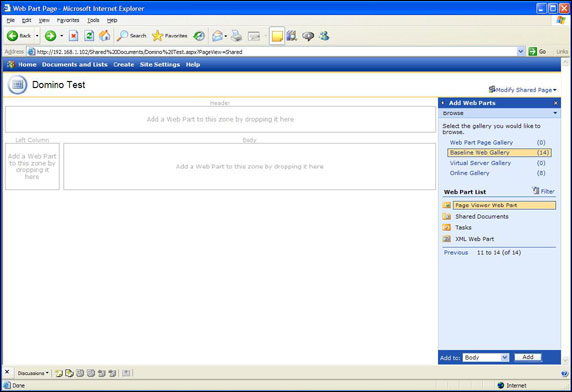Open the File menu
This screenshot has height=392, width=572.
[x=11, y=20]
